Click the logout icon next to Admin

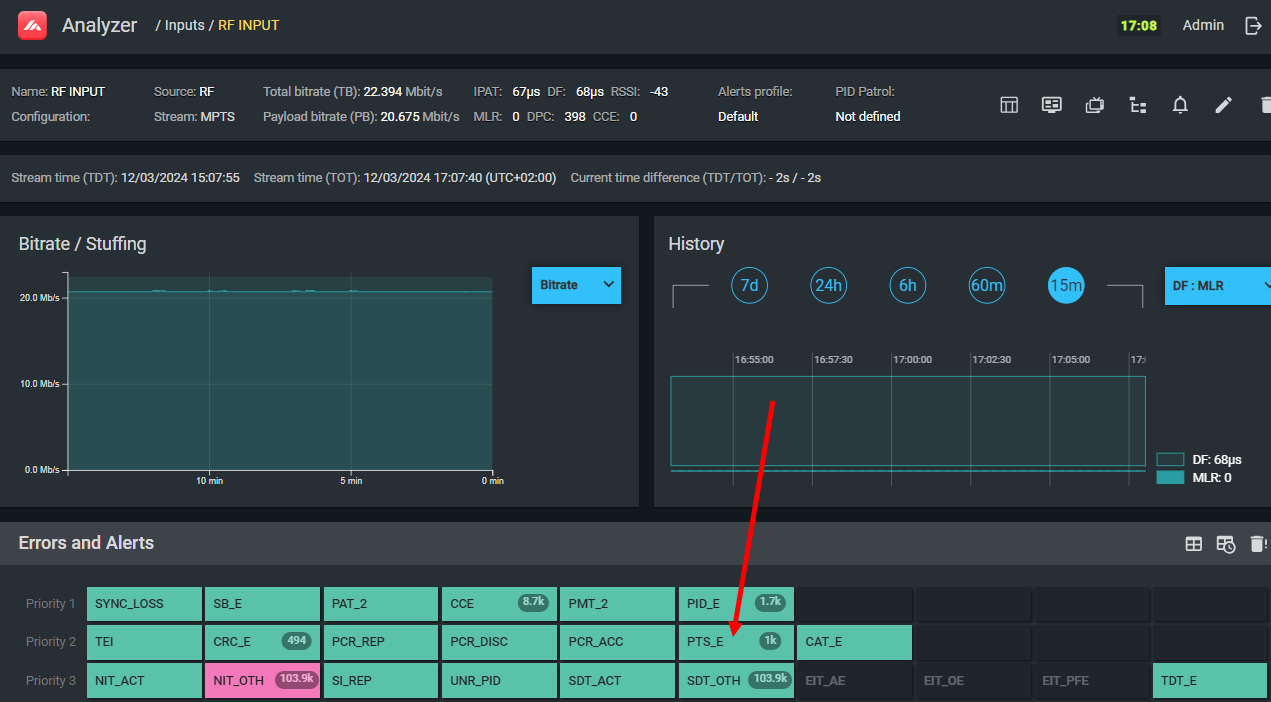(x=1253, y=26)
